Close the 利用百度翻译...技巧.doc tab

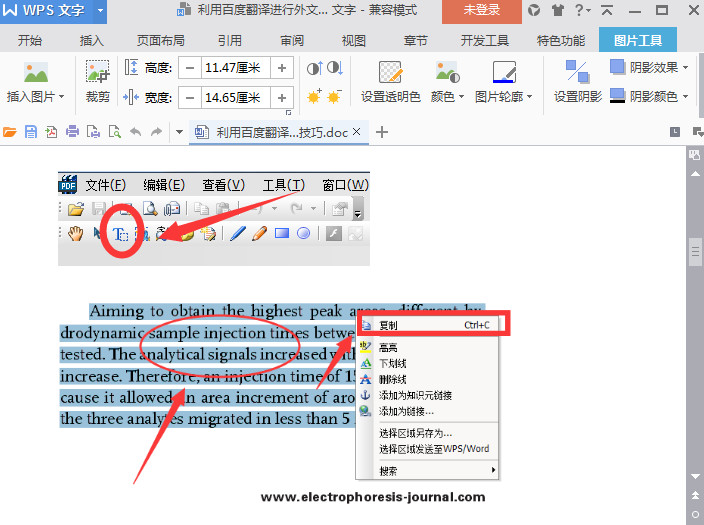[x=356, y=131]
